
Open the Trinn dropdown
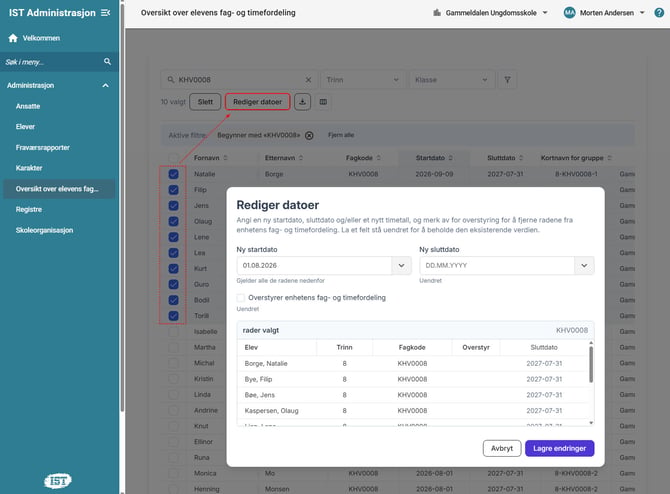click(362, 80)
